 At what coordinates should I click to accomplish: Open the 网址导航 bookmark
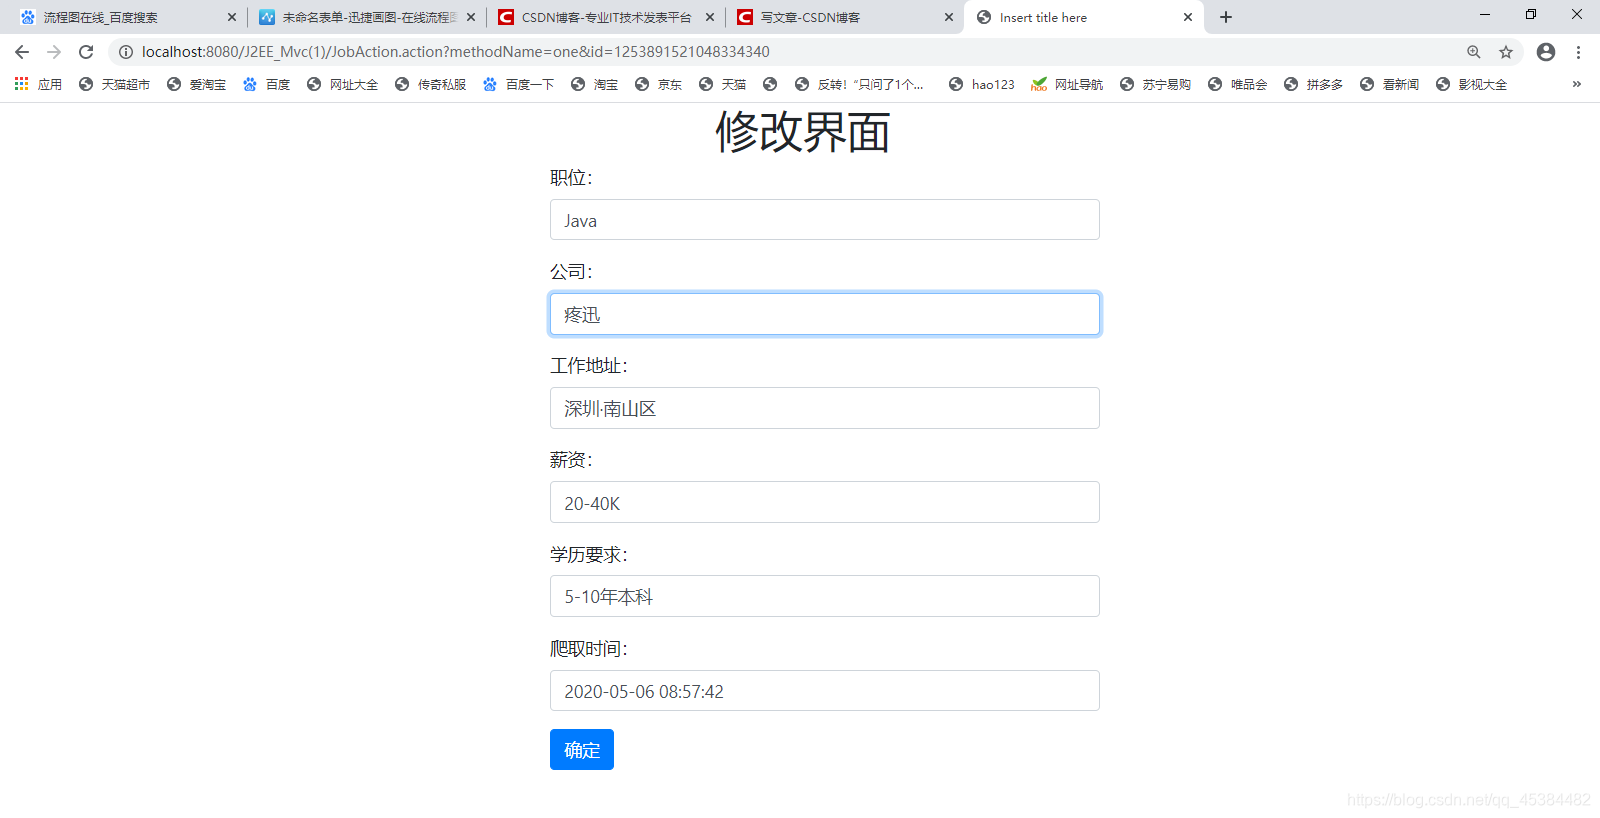pos(1067,84)
